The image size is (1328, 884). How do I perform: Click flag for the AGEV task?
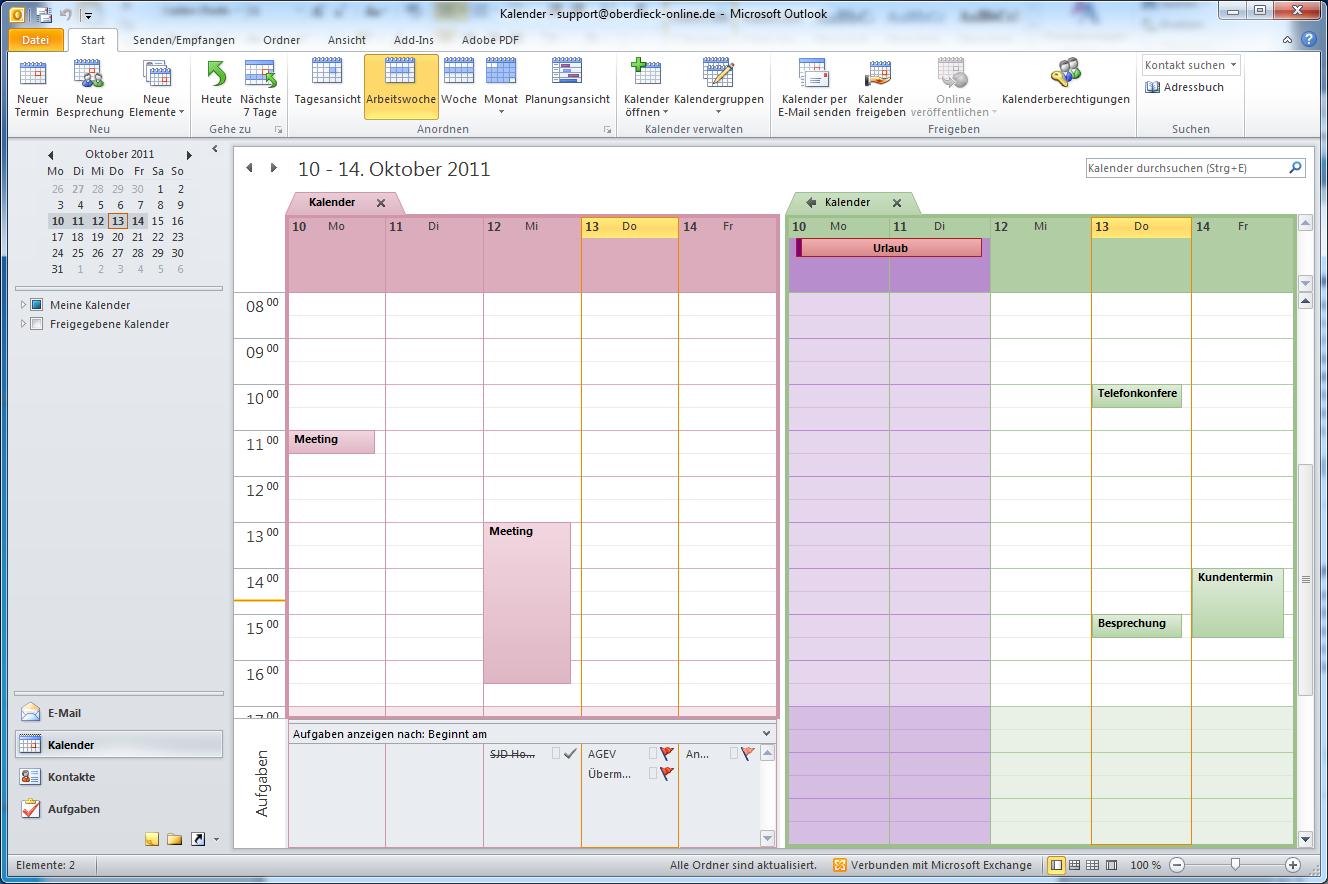[x=667, y=754]
